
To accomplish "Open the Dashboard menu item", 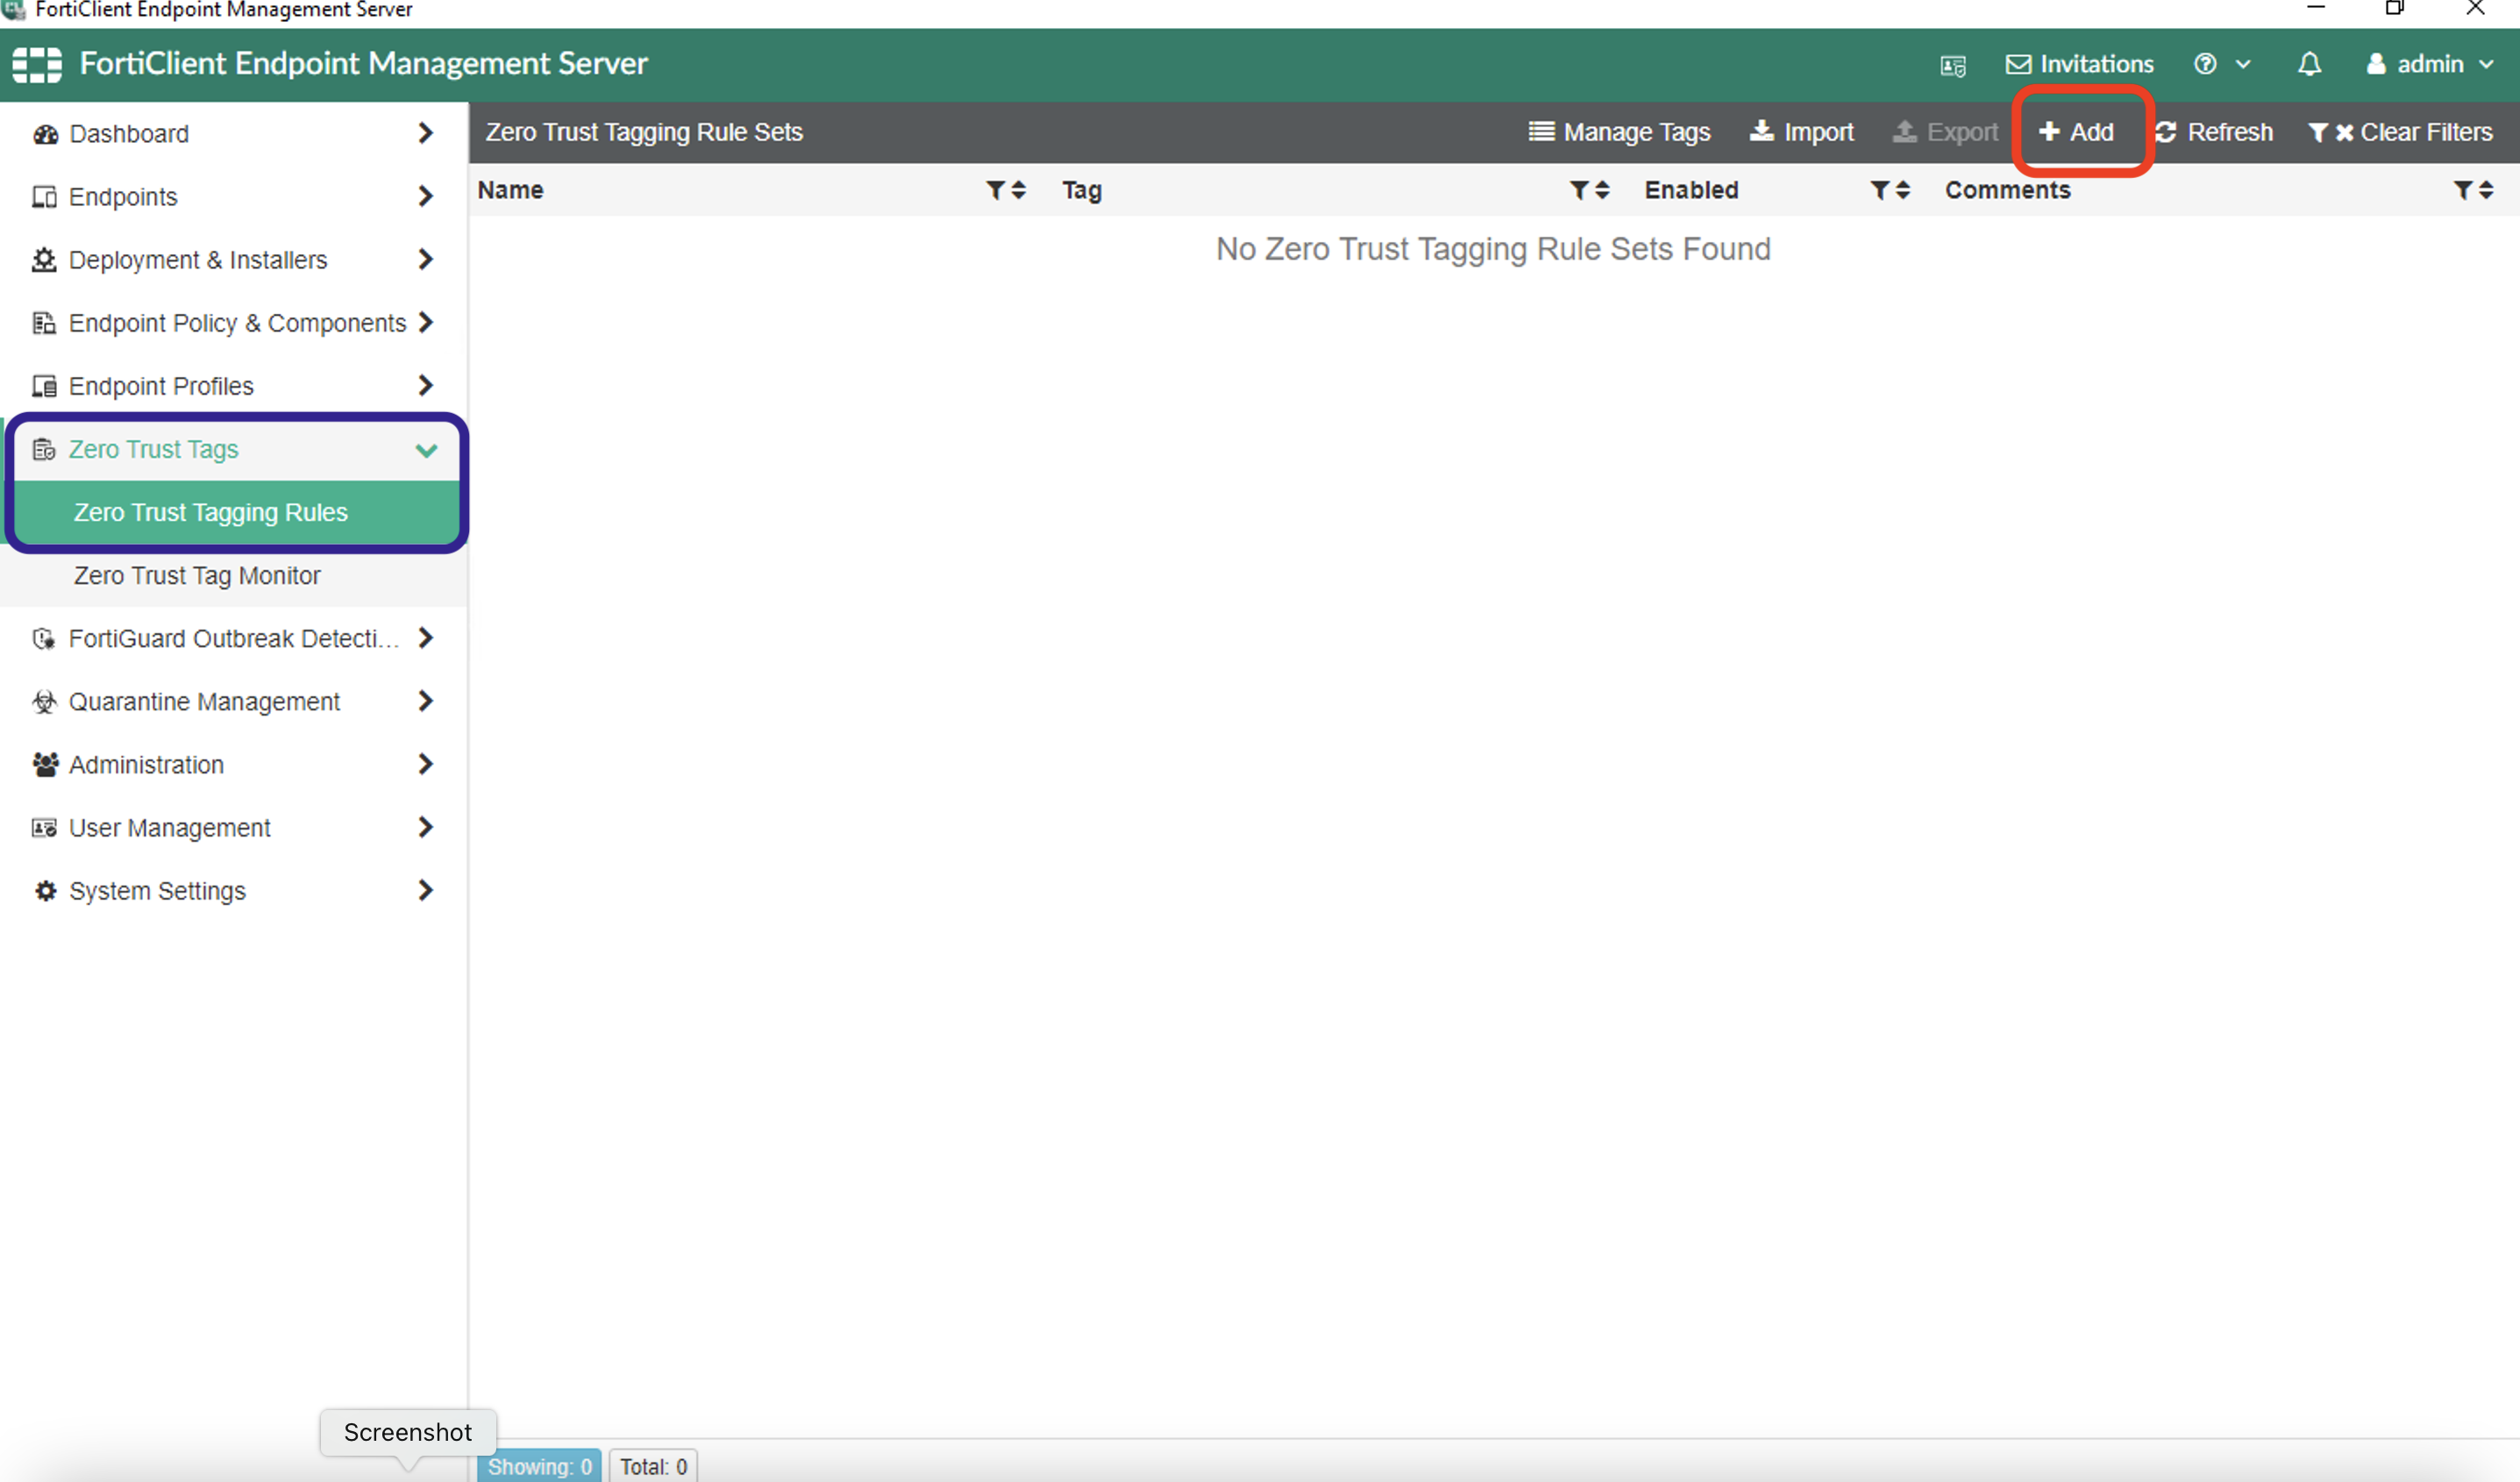I will point(234,133).
